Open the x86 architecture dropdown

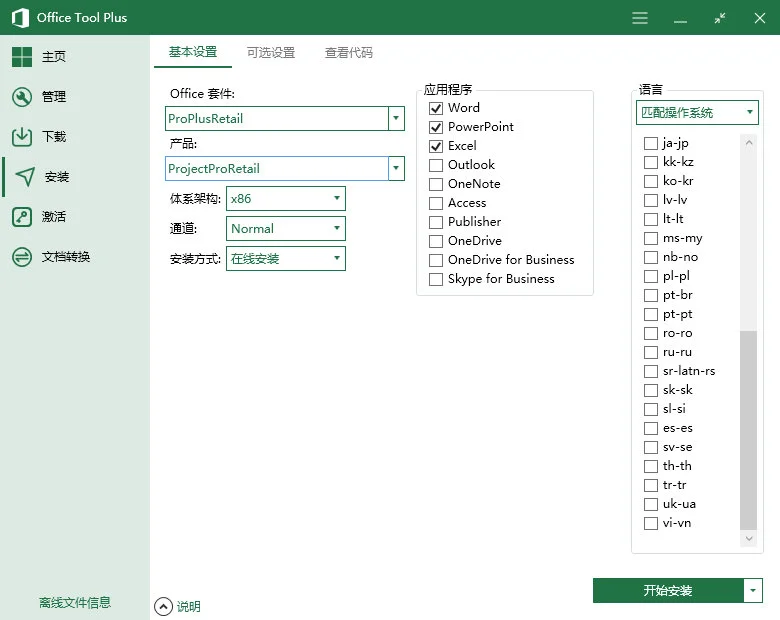pos(286,199)
